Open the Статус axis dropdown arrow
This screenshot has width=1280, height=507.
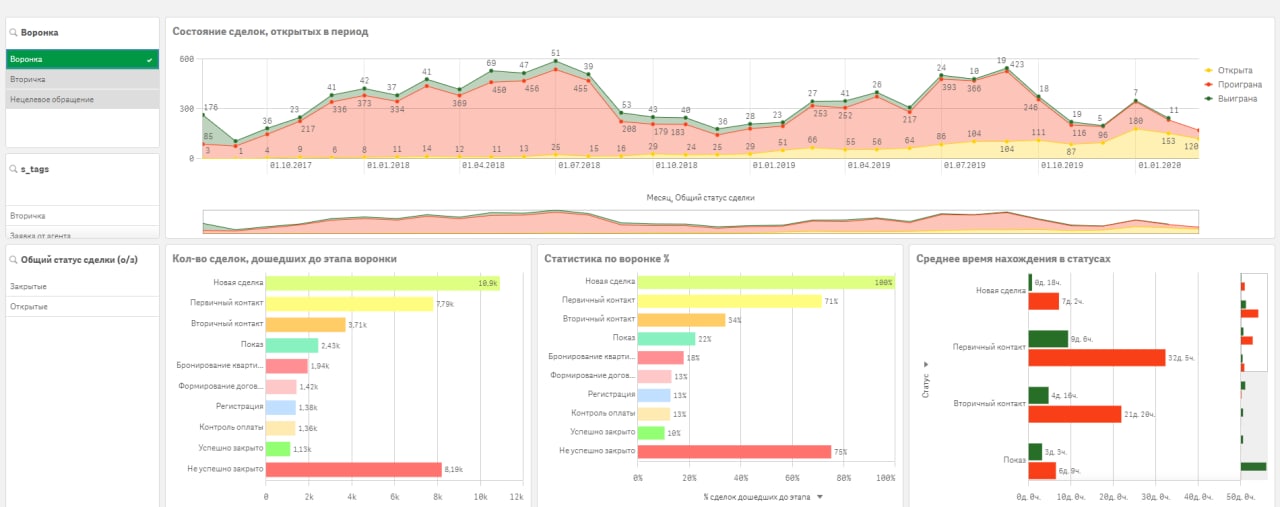(x=926, y=363)
